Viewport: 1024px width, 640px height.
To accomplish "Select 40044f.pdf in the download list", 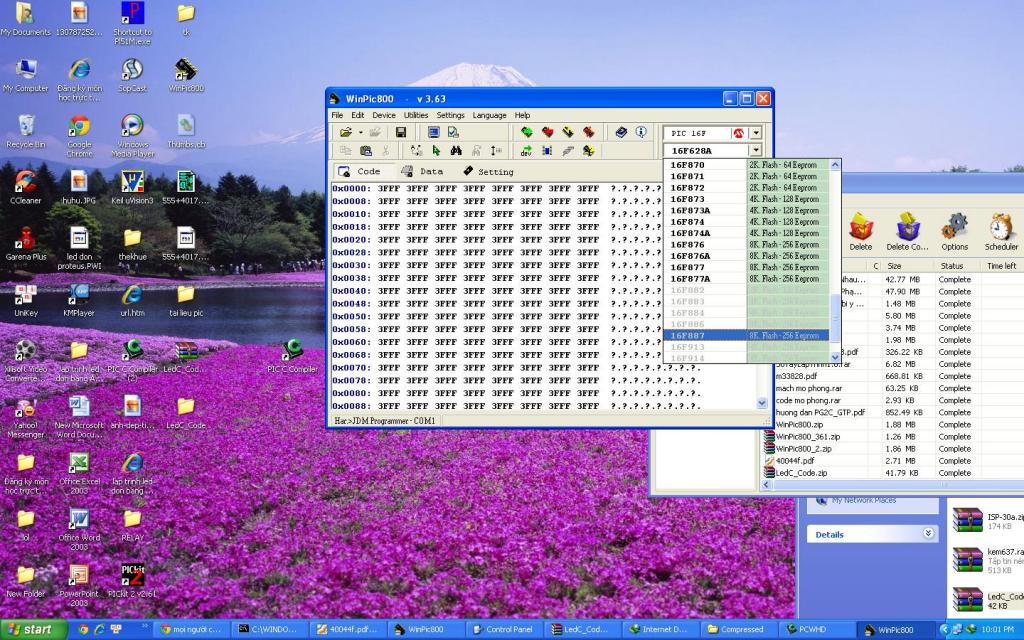I will coord(795,460).
